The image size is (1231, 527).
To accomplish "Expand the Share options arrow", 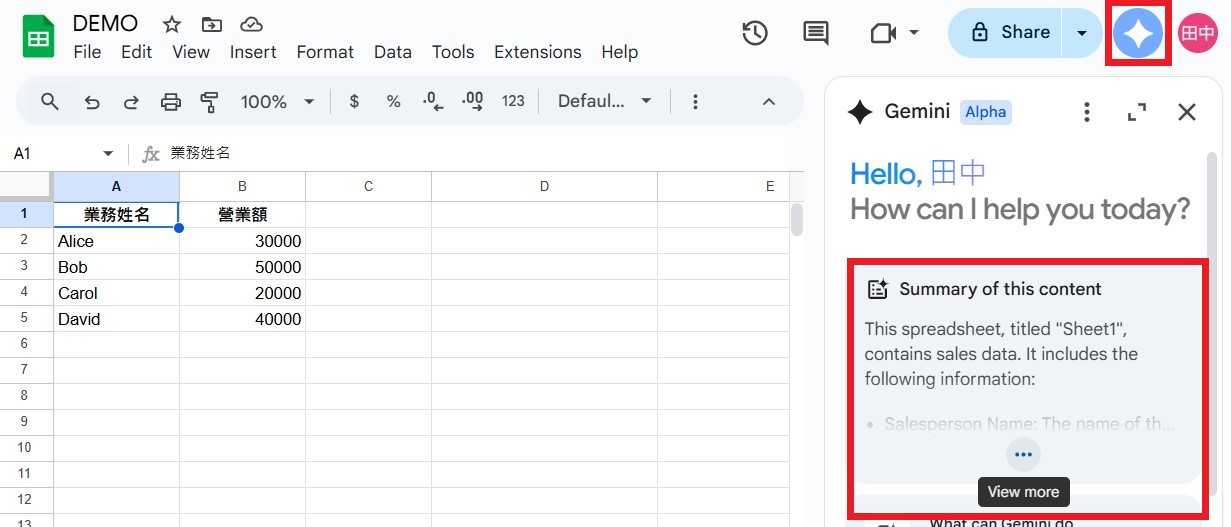I will click(1081, 33).
